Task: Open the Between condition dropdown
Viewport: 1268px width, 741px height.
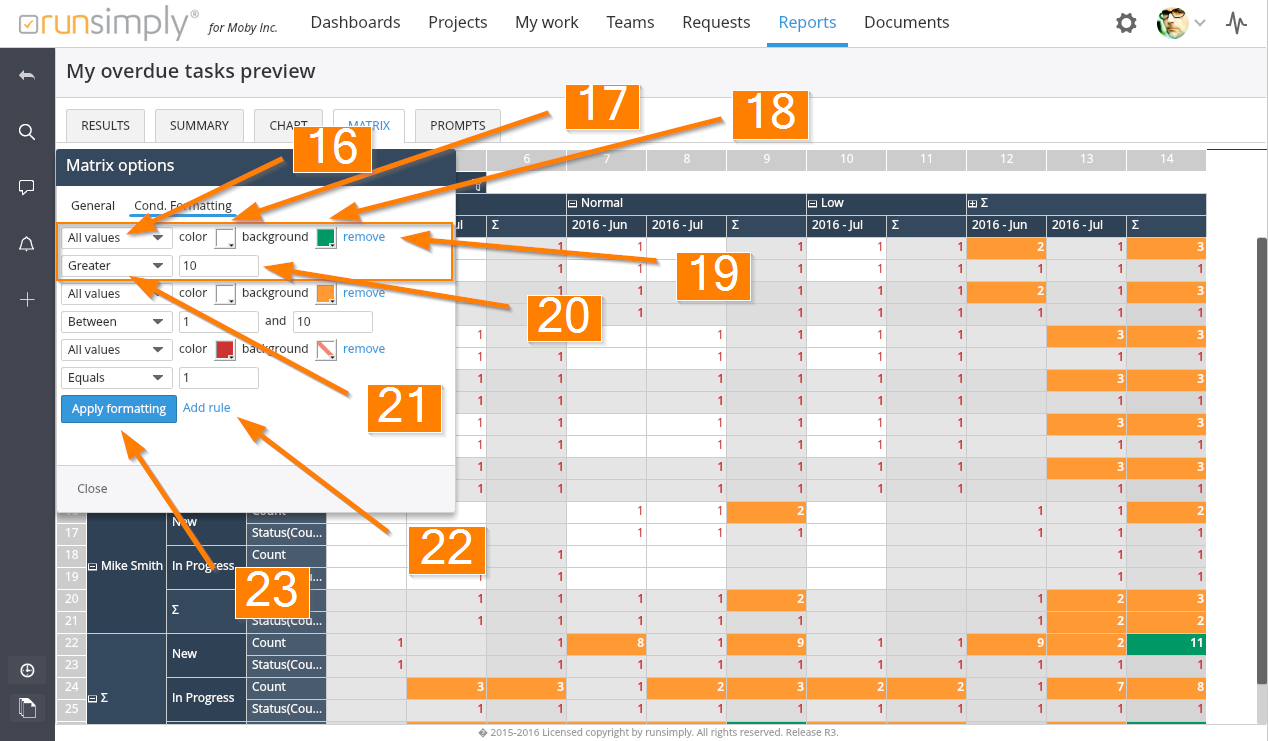Action: (115, 322)
